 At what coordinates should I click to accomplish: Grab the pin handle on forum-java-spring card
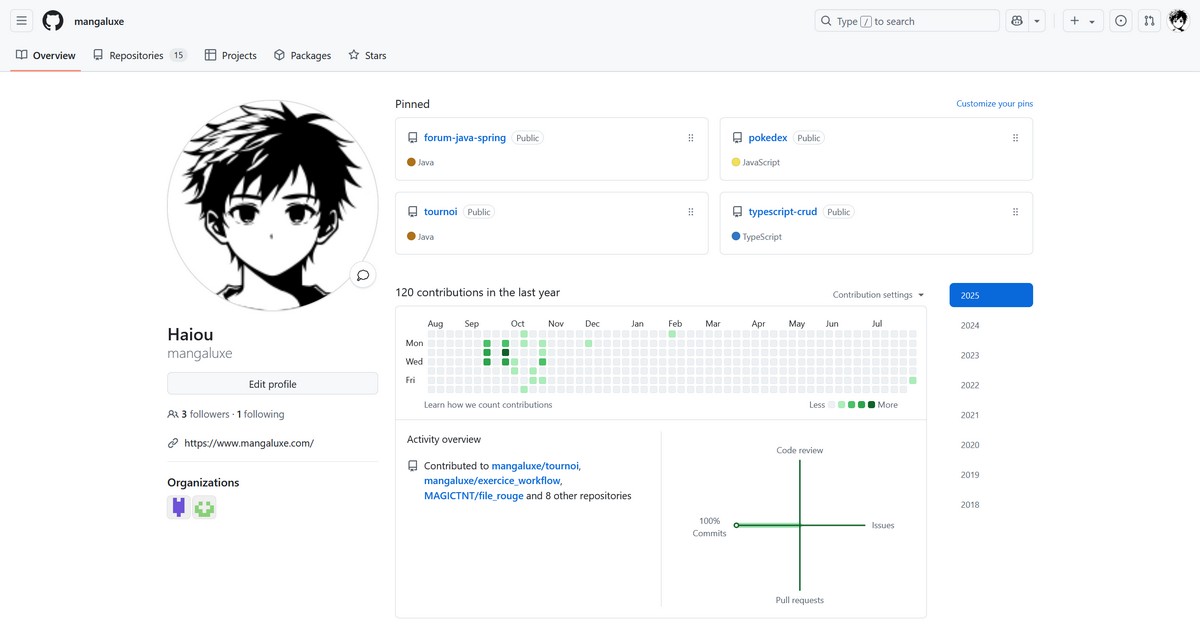coord(690,137)
